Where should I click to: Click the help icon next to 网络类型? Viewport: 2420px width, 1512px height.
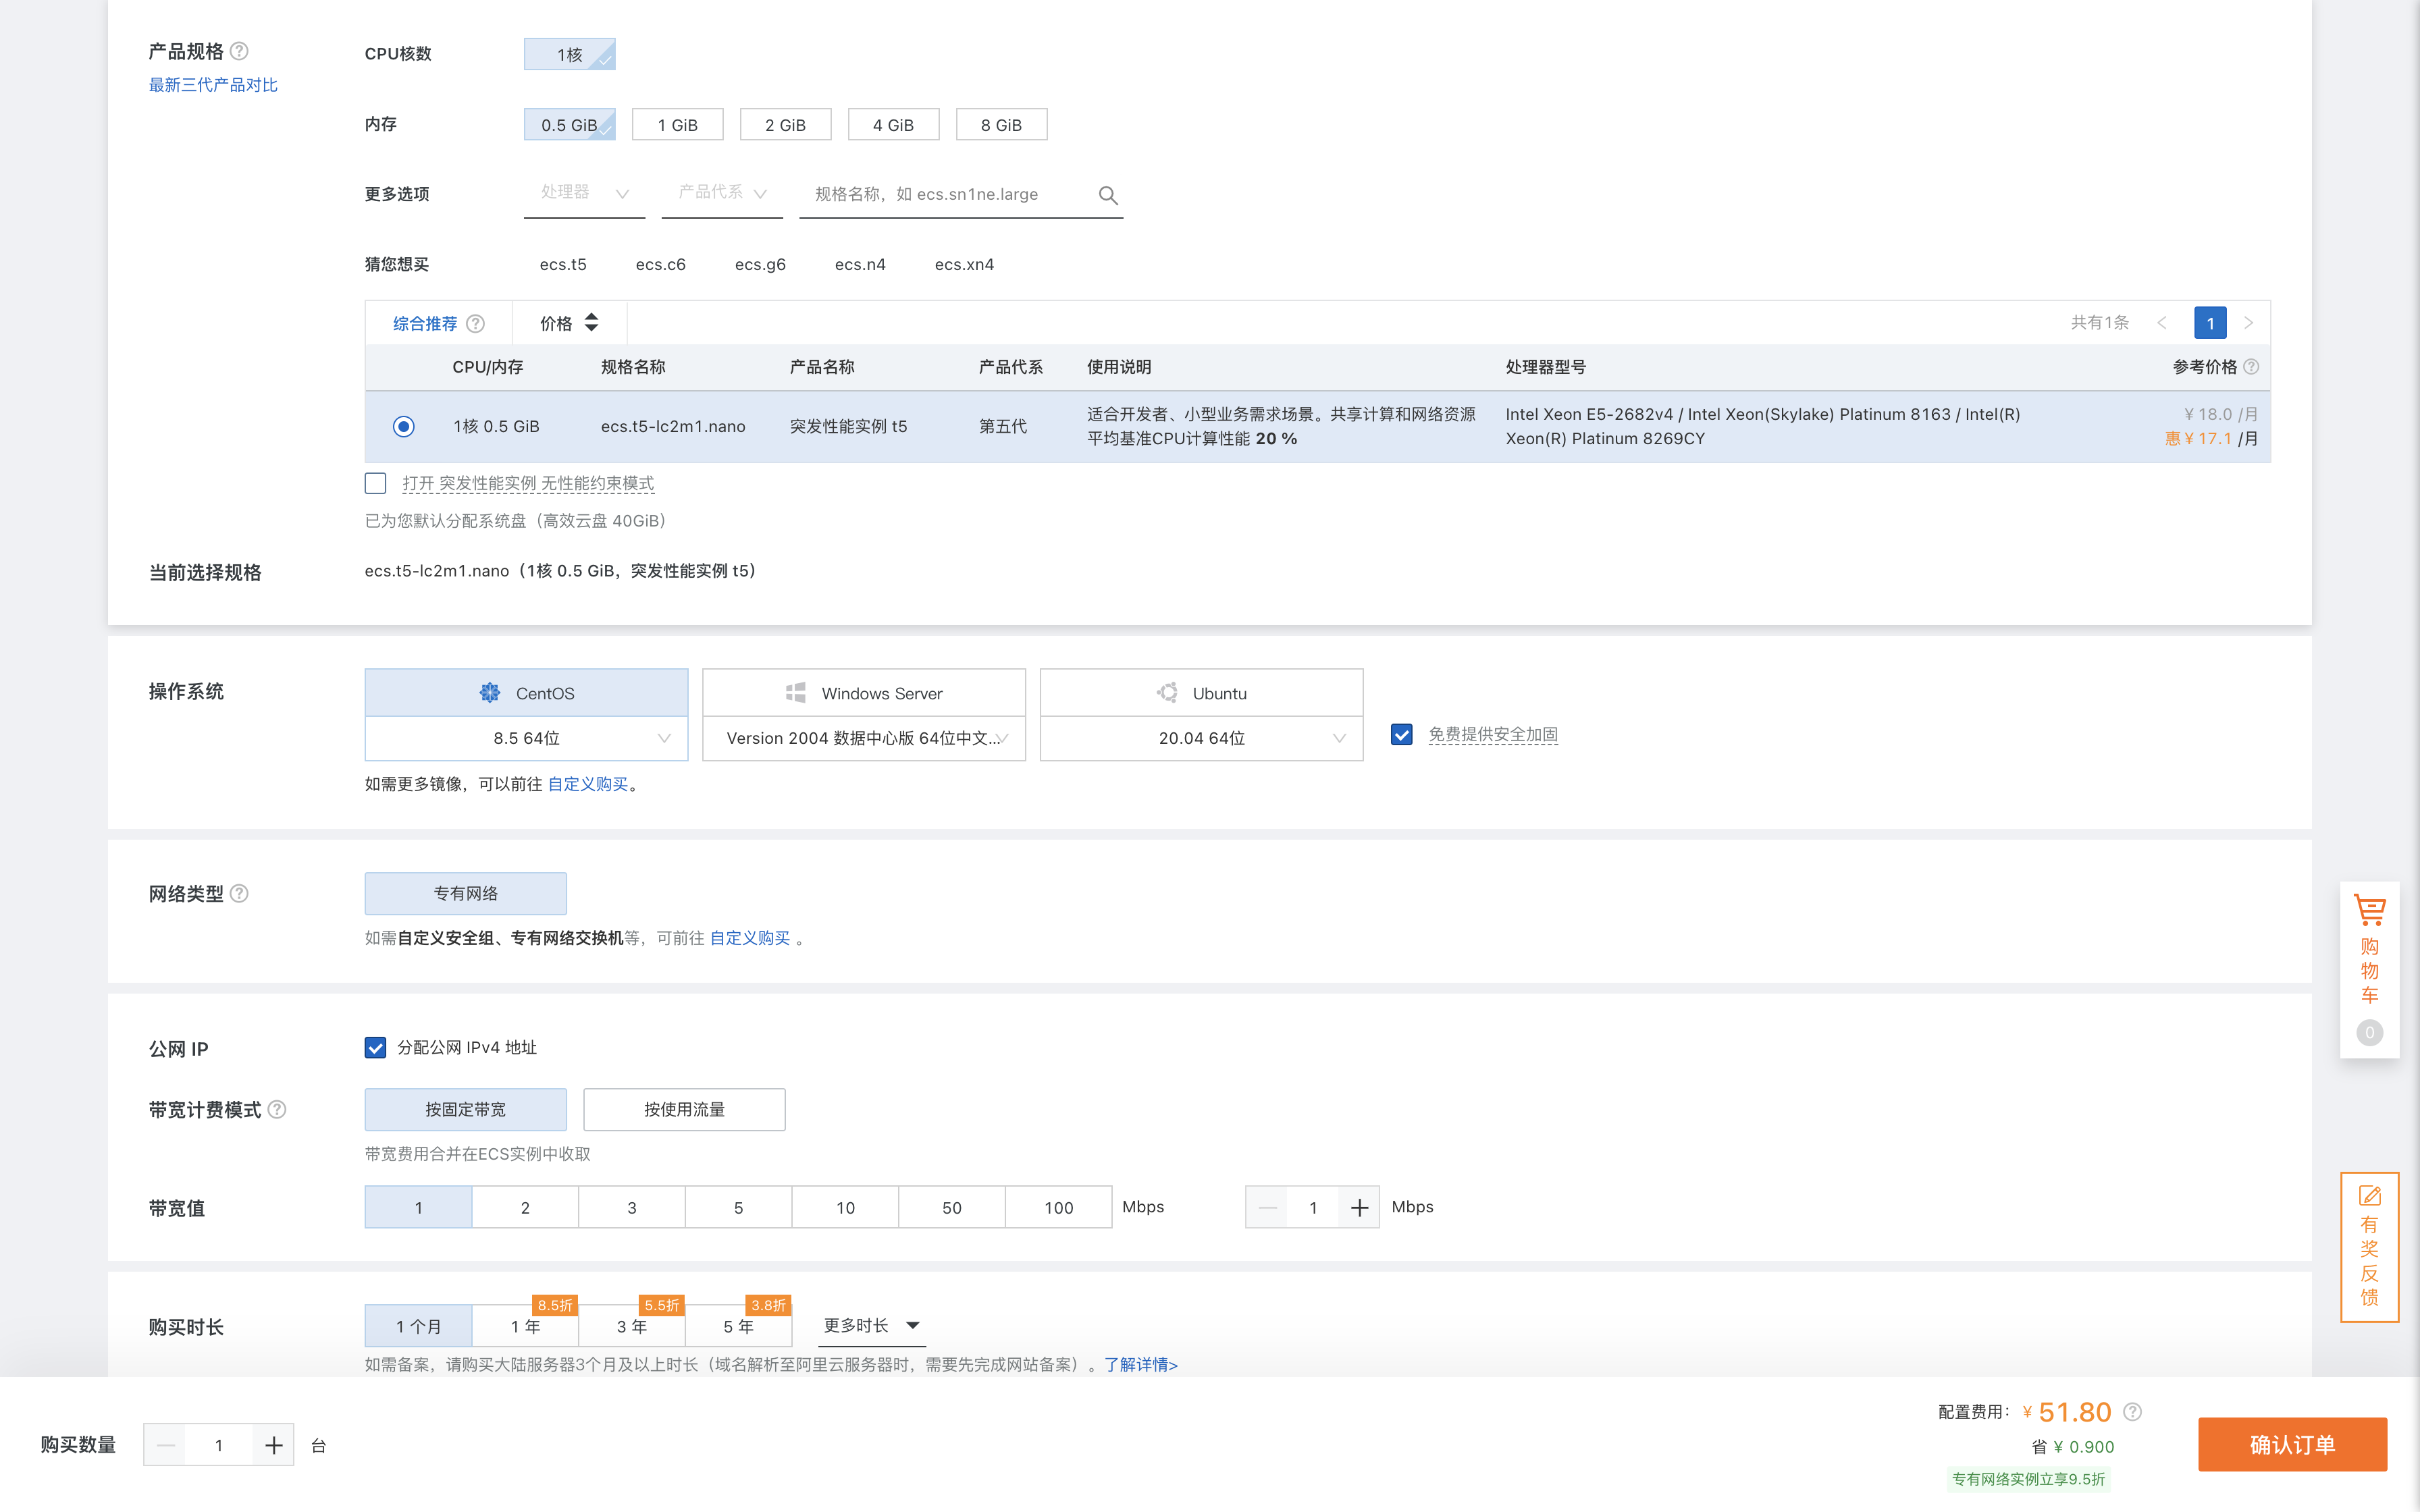click(239, 893)
